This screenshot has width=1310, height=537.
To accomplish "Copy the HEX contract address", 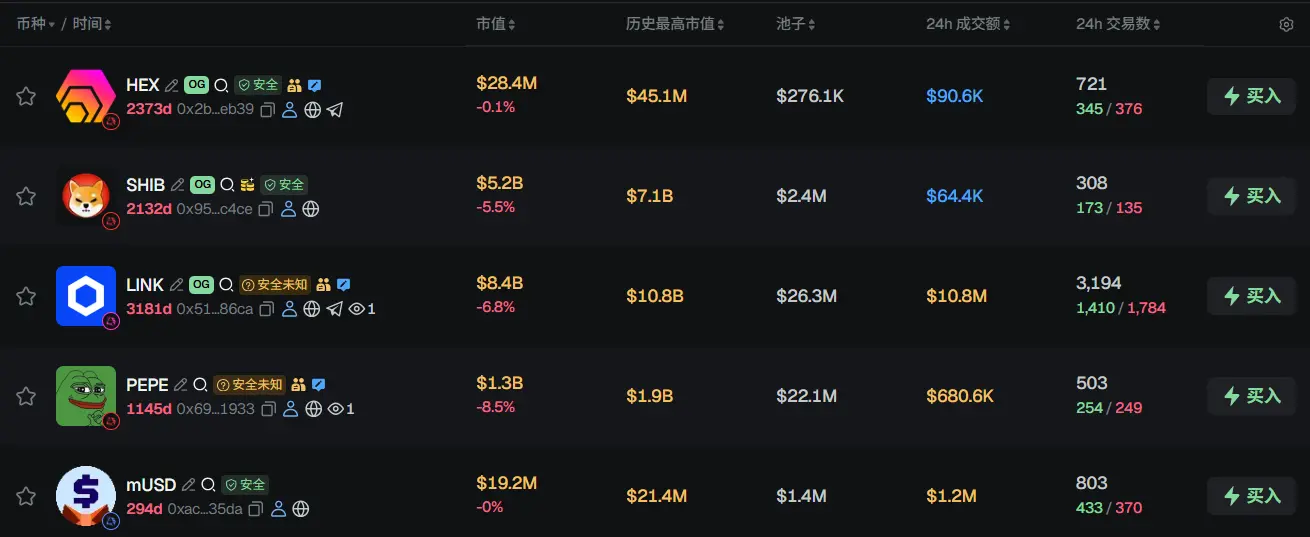I will coord(267,110).
